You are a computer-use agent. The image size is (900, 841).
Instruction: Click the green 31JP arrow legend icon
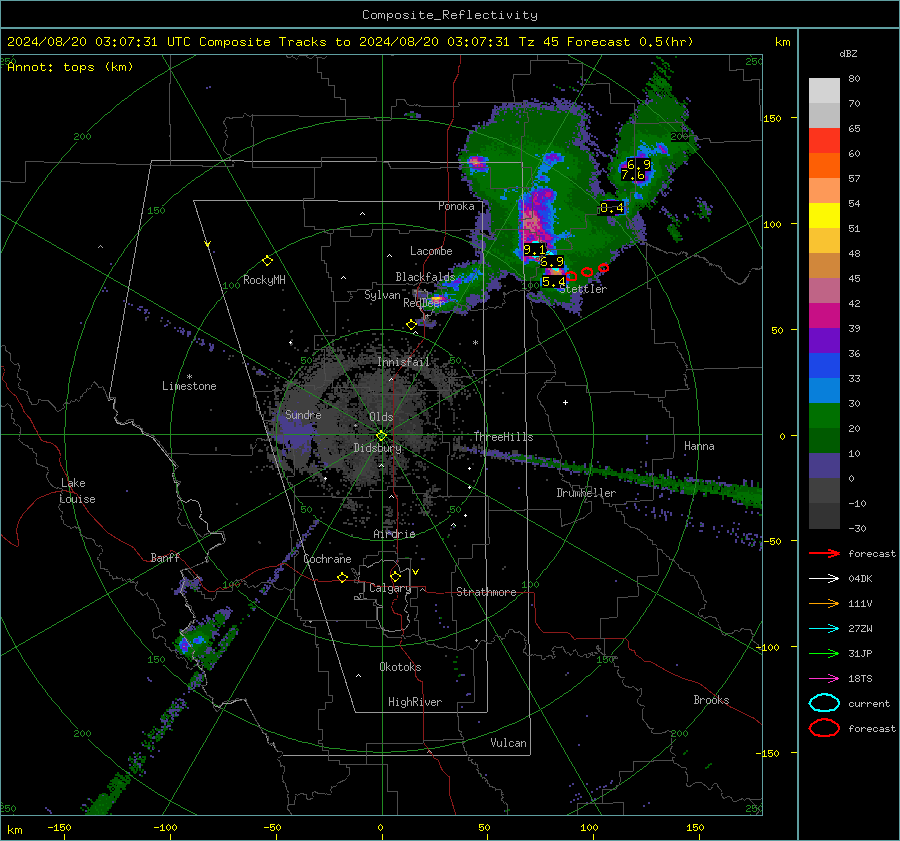pos(824,653)
